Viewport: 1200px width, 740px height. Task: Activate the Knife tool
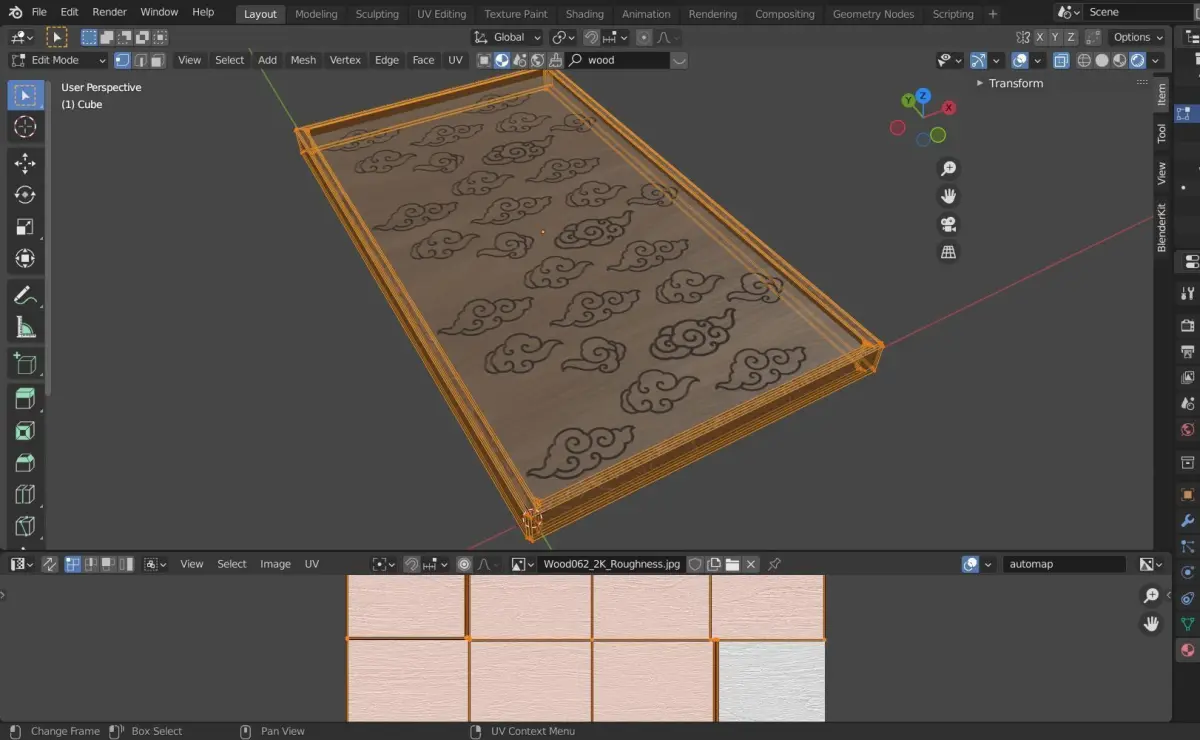coord(26,527)
